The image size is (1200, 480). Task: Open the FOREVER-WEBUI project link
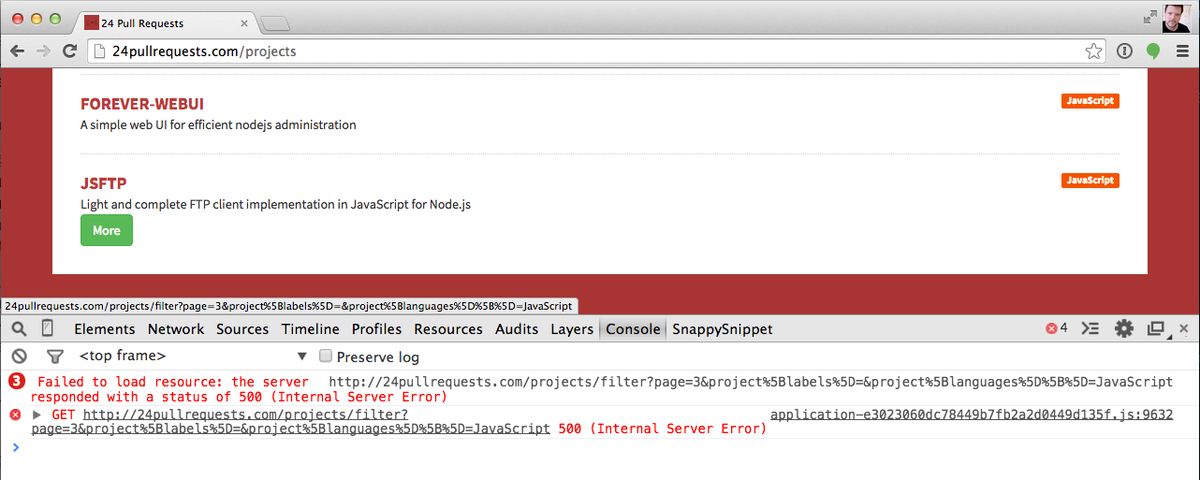(142, 104)
